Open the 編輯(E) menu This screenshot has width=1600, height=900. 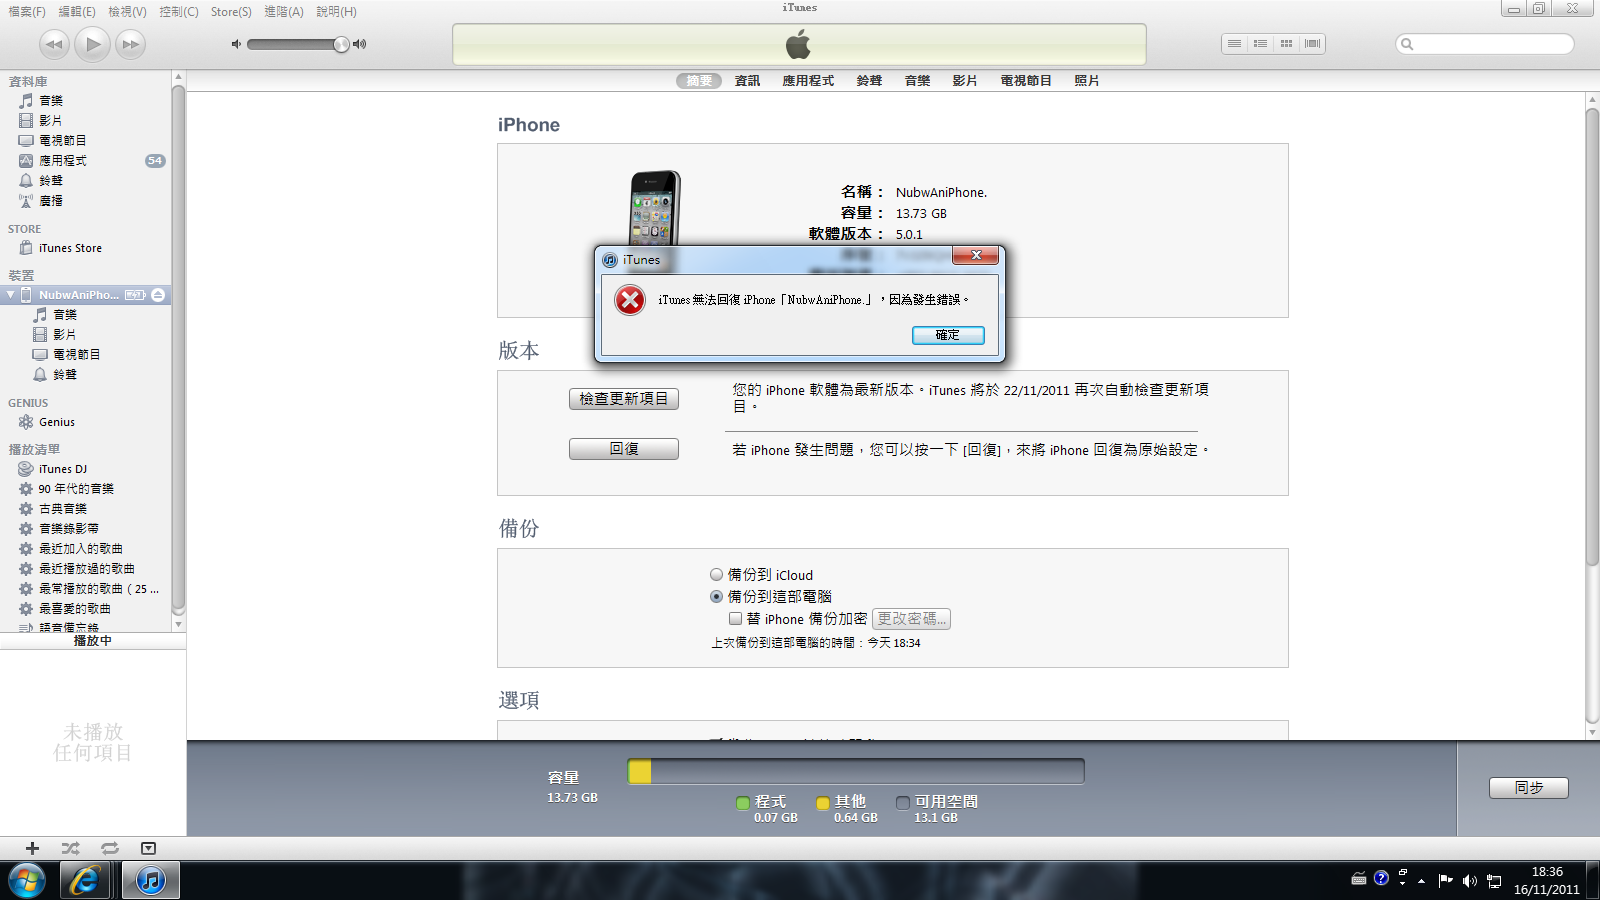point(77,12)
